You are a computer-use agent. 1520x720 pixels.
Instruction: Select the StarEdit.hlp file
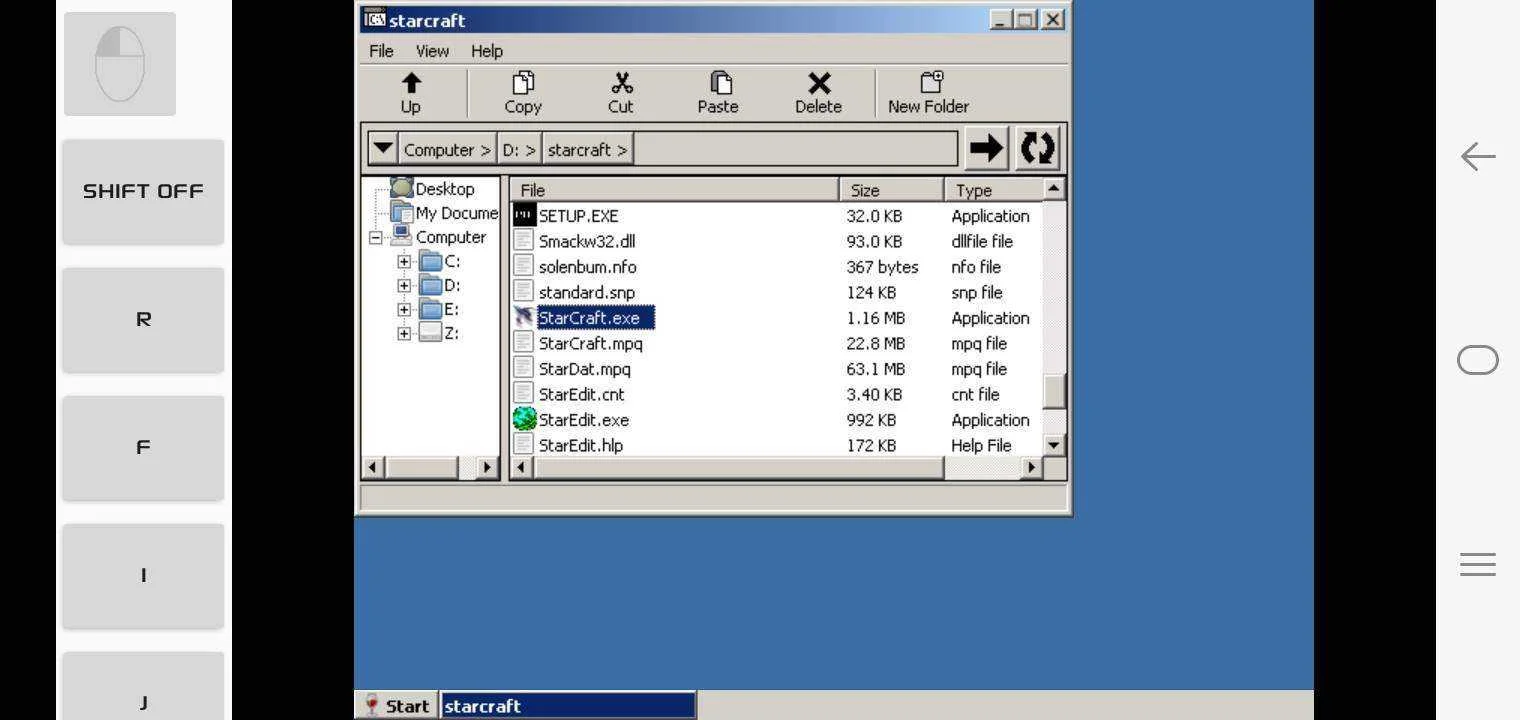pos(580,445)
